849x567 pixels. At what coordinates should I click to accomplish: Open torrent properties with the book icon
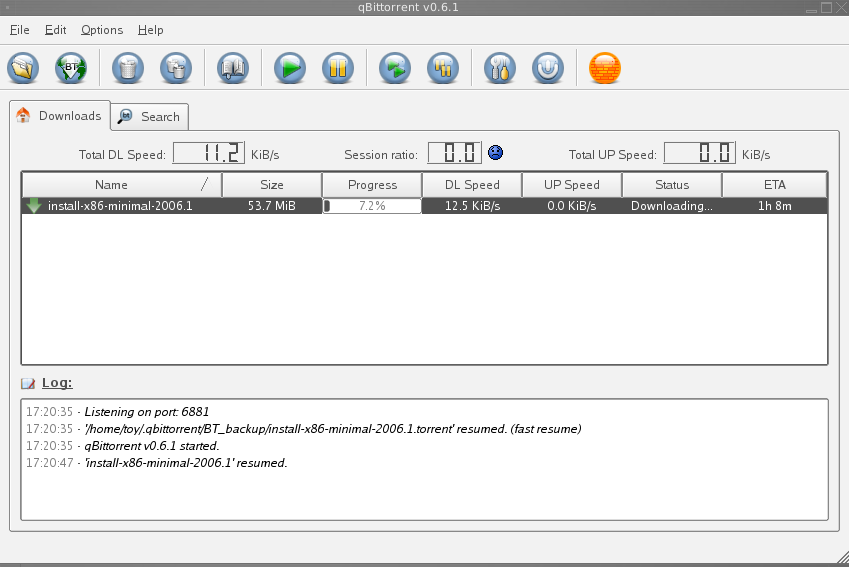(233, 68)
